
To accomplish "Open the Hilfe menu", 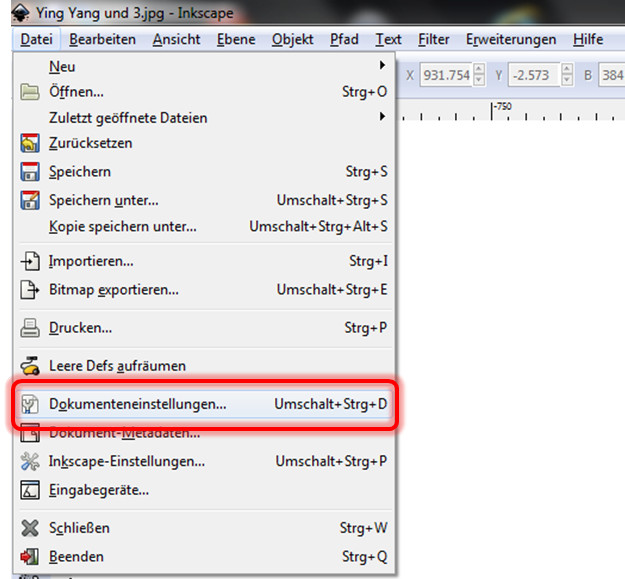I will coord(588,39).
